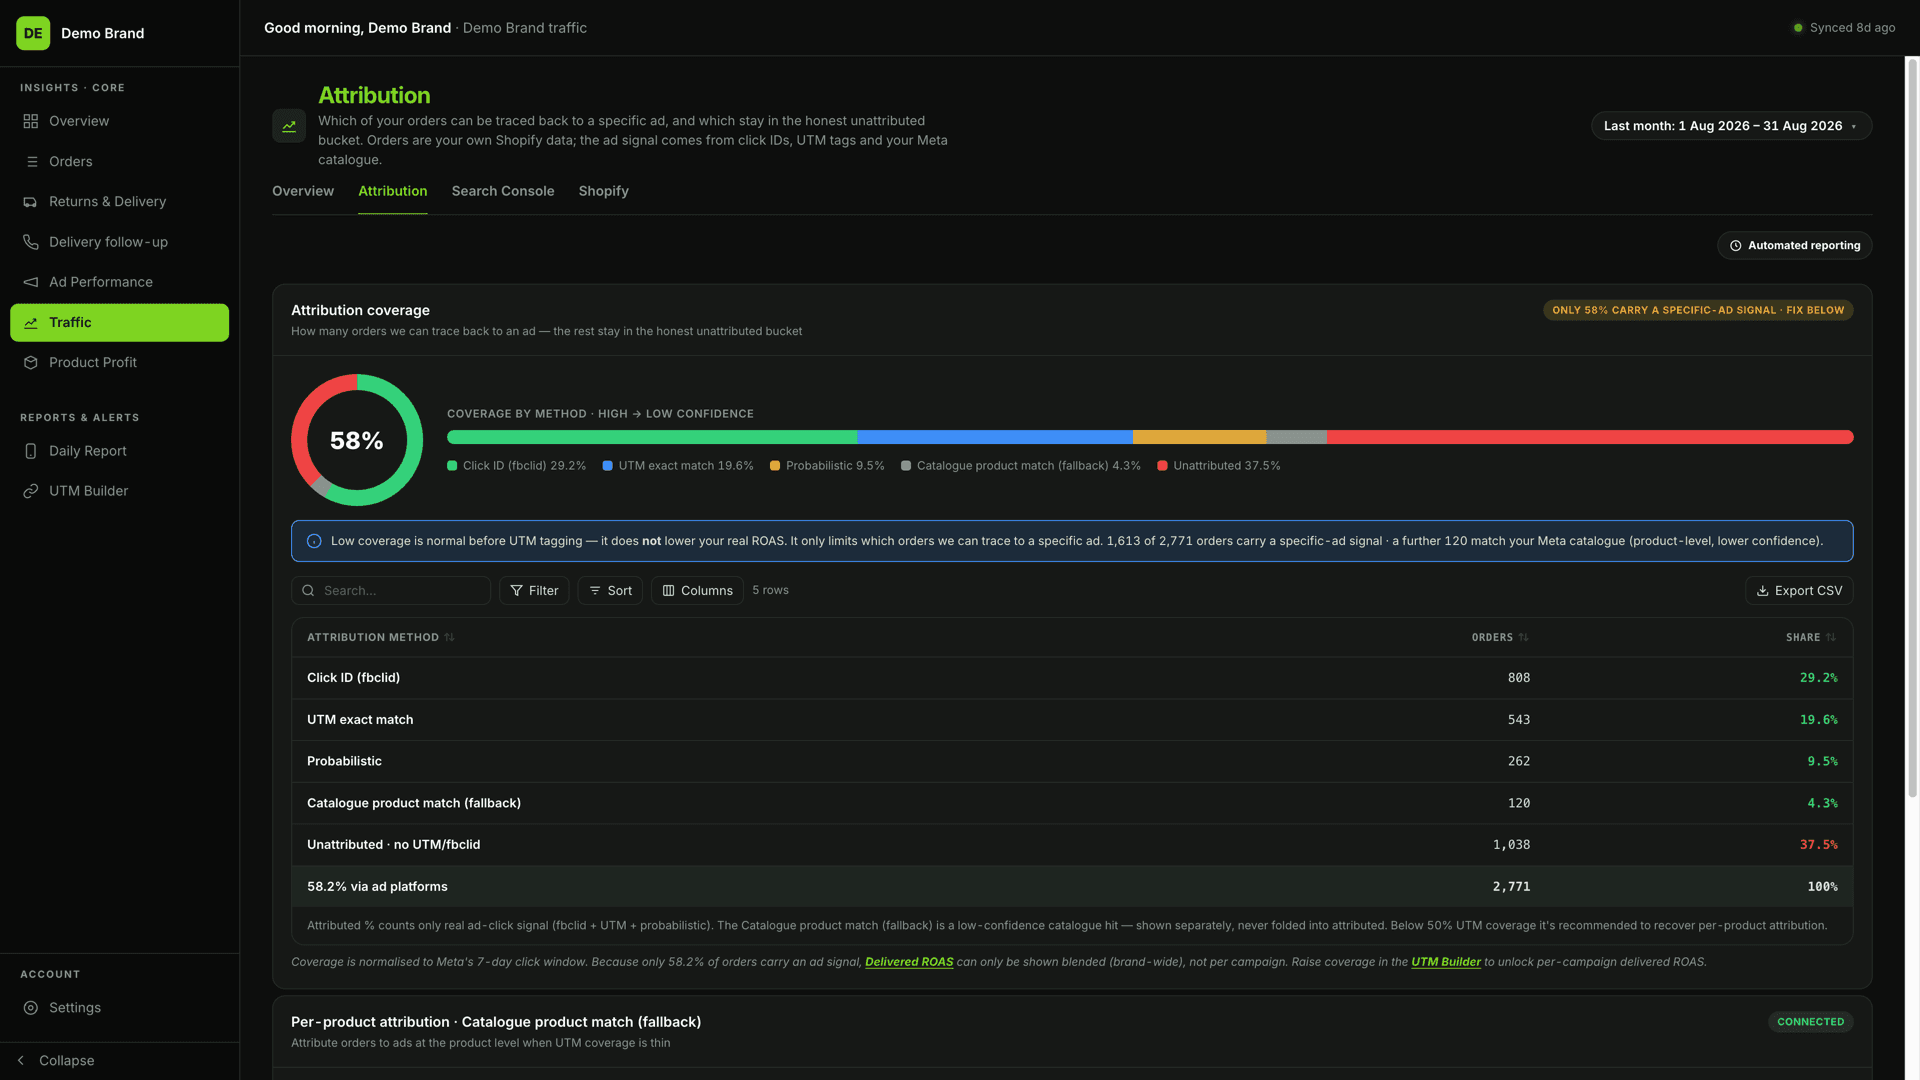
Task: Click the magnifier icon in search box
Action: point(309,591)
